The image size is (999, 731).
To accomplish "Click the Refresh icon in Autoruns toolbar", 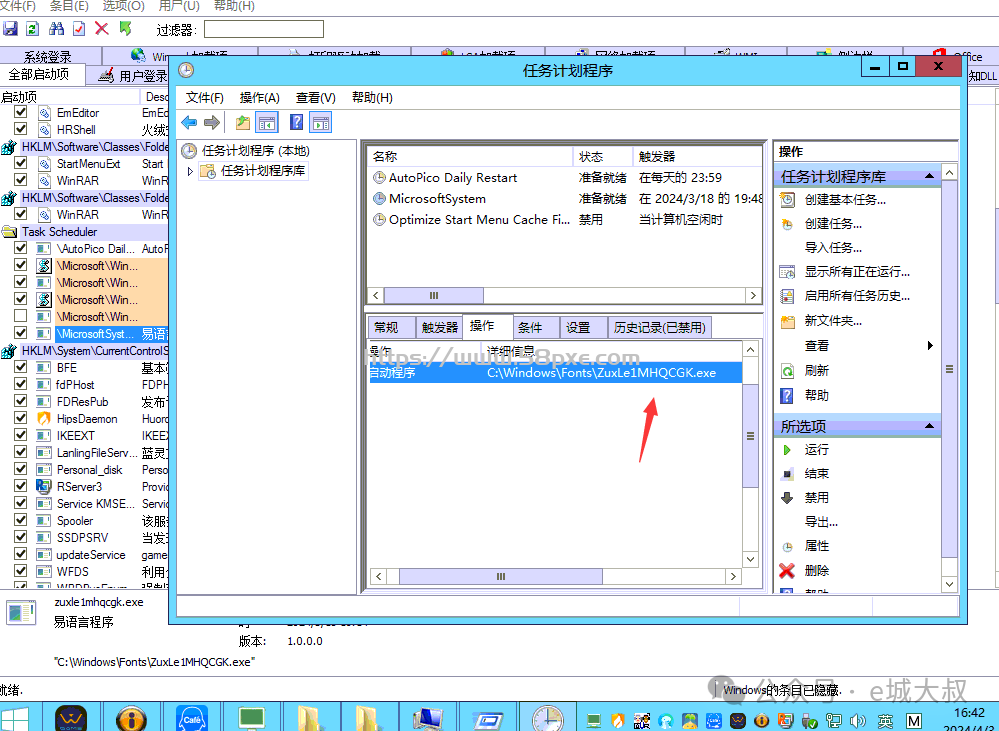I will pos(32,29).
